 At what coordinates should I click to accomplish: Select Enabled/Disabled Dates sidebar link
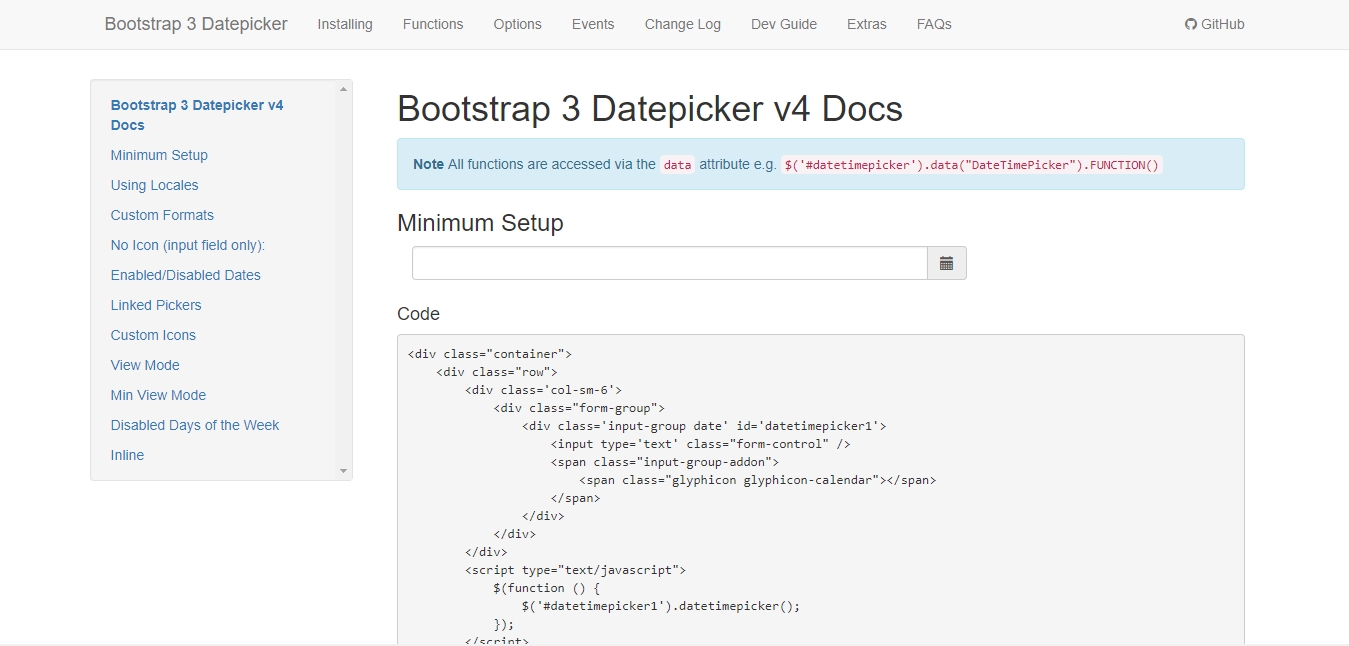[x=185, y=275]
